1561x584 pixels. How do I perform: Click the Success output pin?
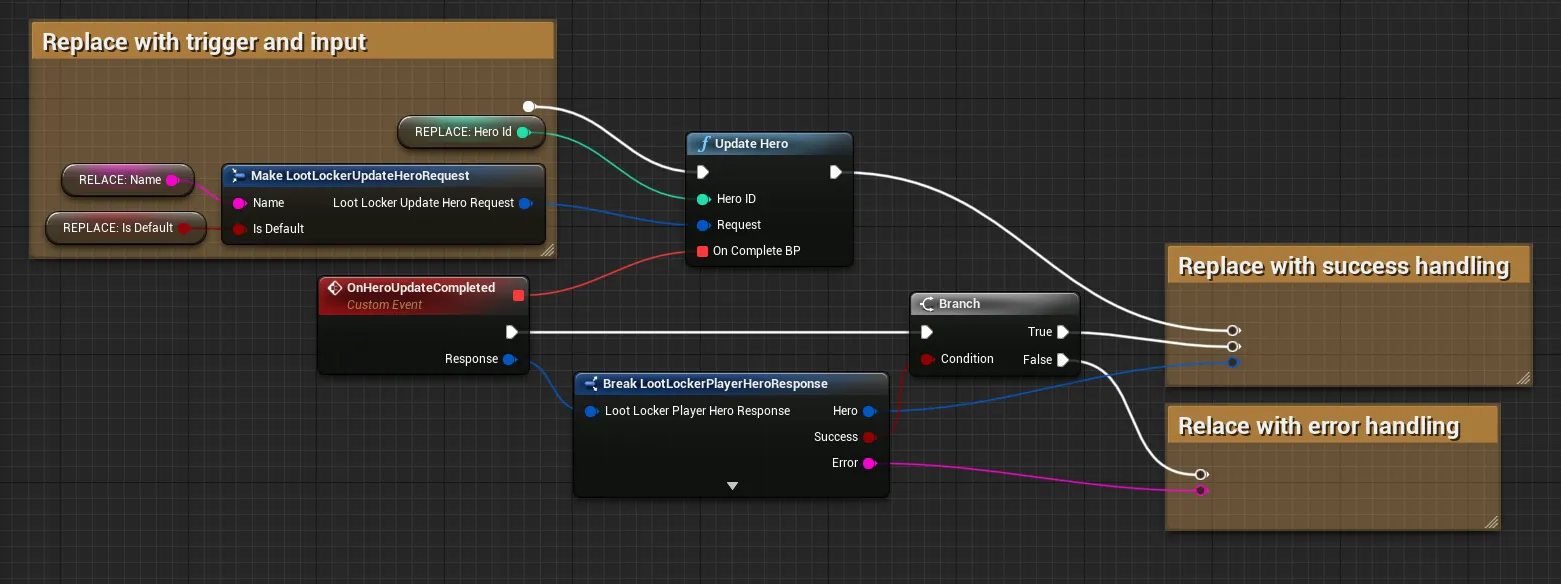(870, 437)
